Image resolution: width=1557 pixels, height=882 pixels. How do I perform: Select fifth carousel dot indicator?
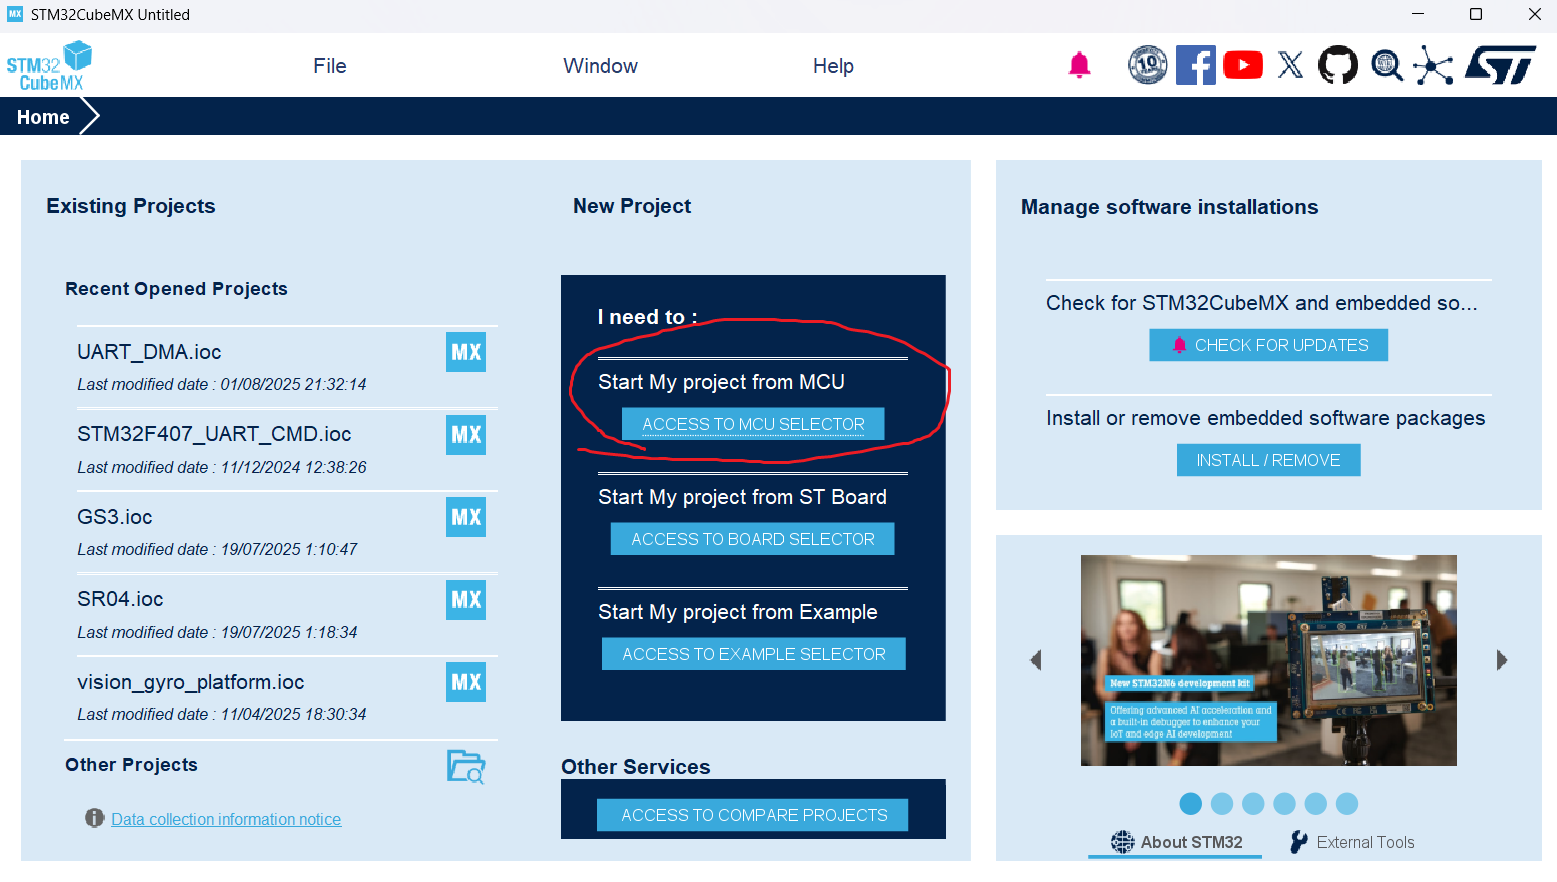pos(1316,804)
